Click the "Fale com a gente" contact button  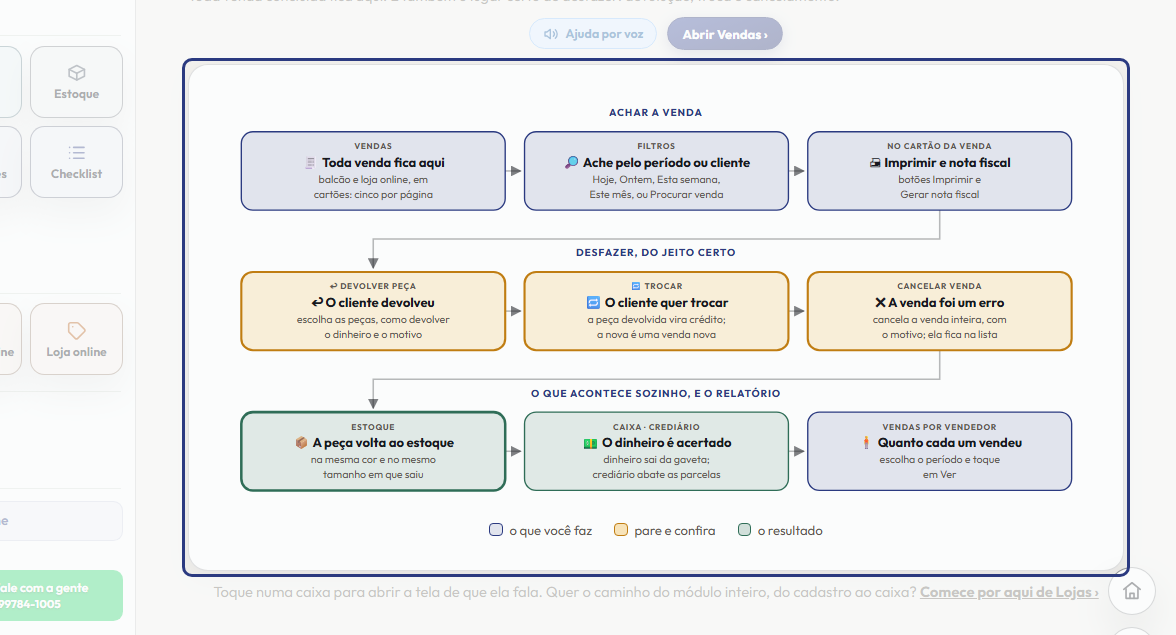tap(60, 595)
